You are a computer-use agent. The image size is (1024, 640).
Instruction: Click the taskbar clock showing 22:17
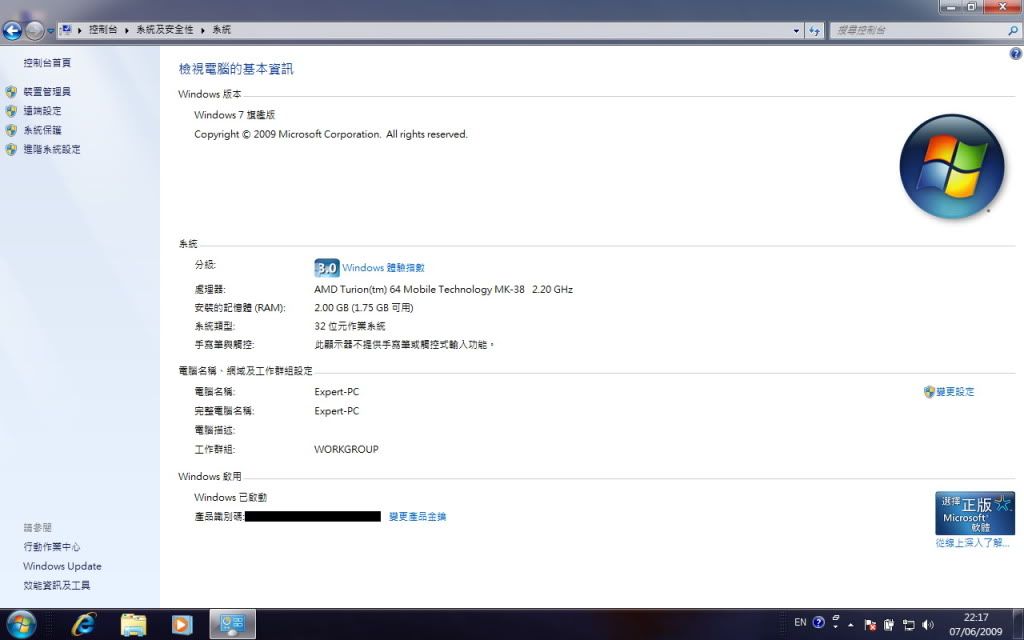pyautogui.click(x=976, y=625)
